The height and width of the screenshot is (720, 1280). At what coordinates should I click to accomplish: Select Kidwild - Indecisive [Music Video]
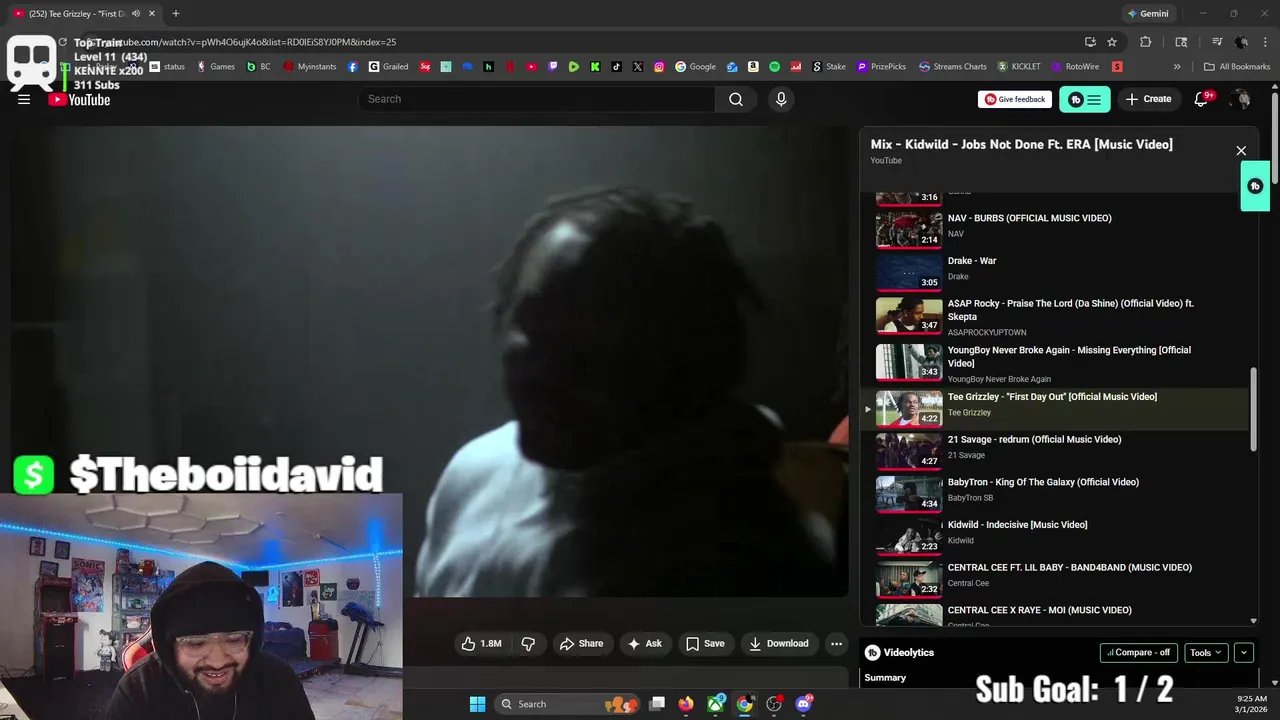point(1055,535)
